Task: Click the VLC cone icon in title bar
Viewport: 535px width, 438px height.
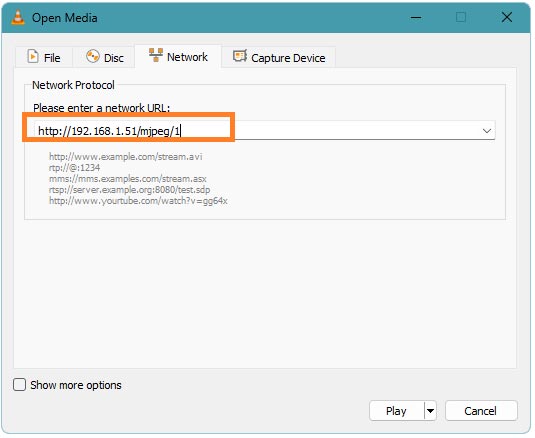Action: click(x=18, y=17)
